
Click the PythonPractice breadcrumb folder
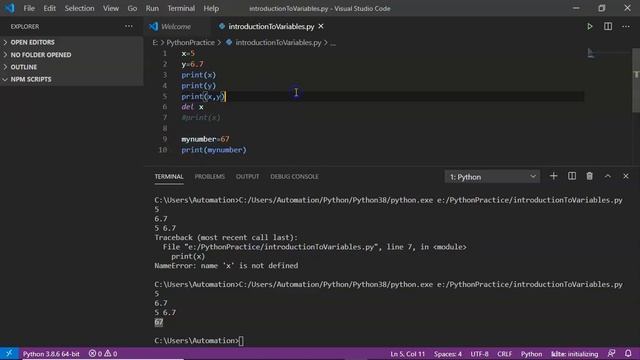click(190, 42)
